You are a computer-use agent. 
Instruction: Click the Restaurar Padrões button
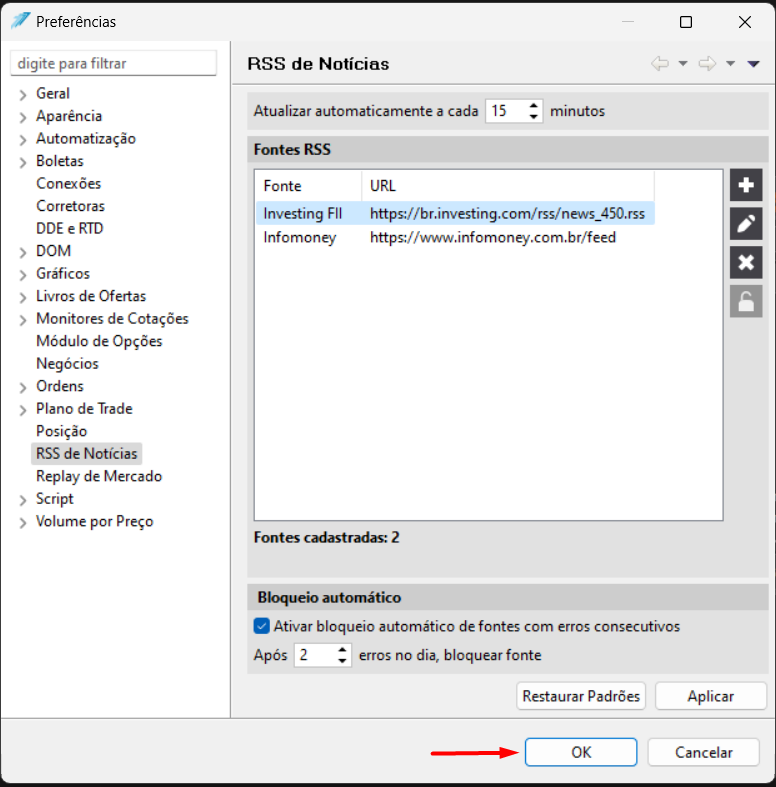(x=581, y=696)
